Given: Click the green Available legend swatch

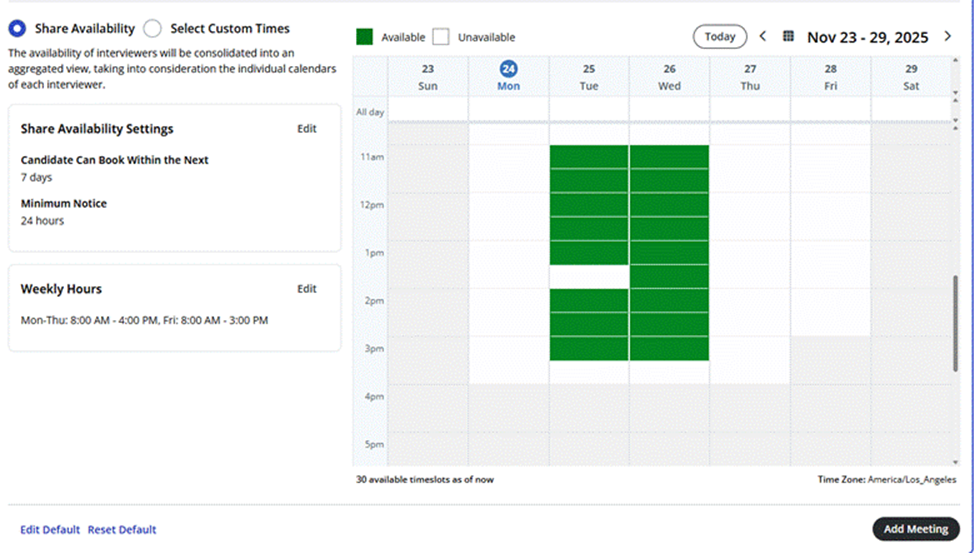Looking at the screenshot, I should (365, 37).
